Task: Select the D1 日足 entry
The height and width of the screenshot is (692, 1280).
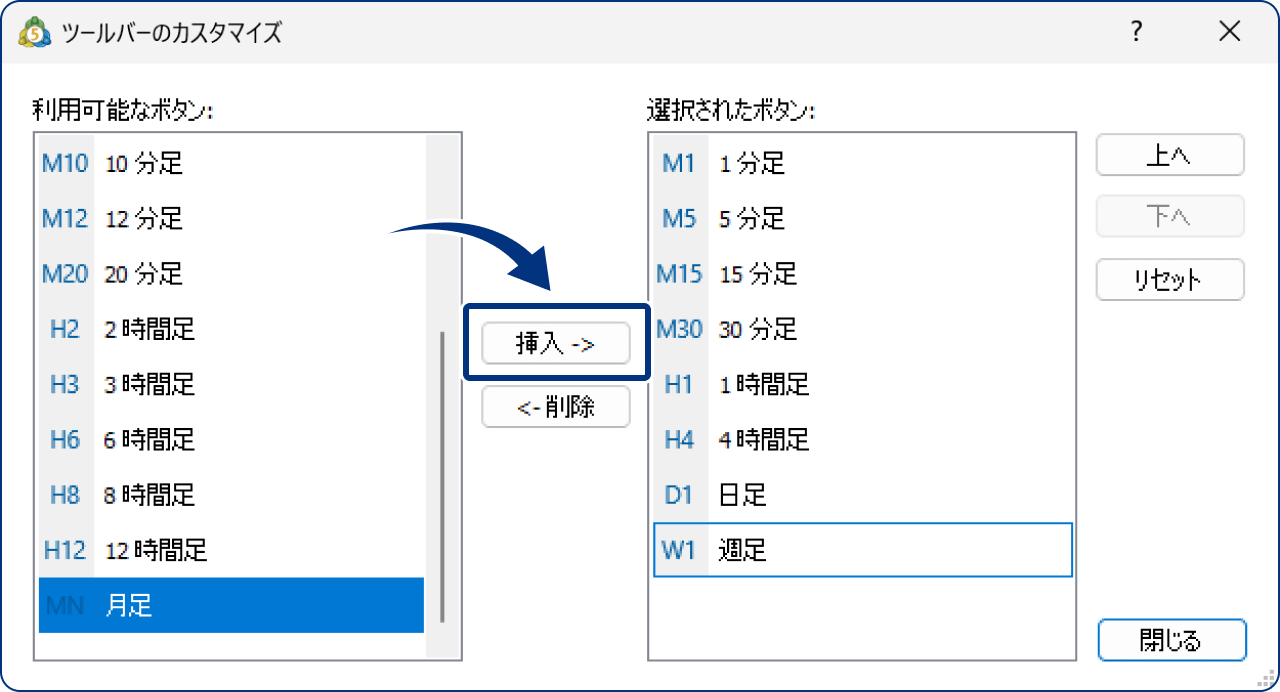Action: click(x=820, y=494)
